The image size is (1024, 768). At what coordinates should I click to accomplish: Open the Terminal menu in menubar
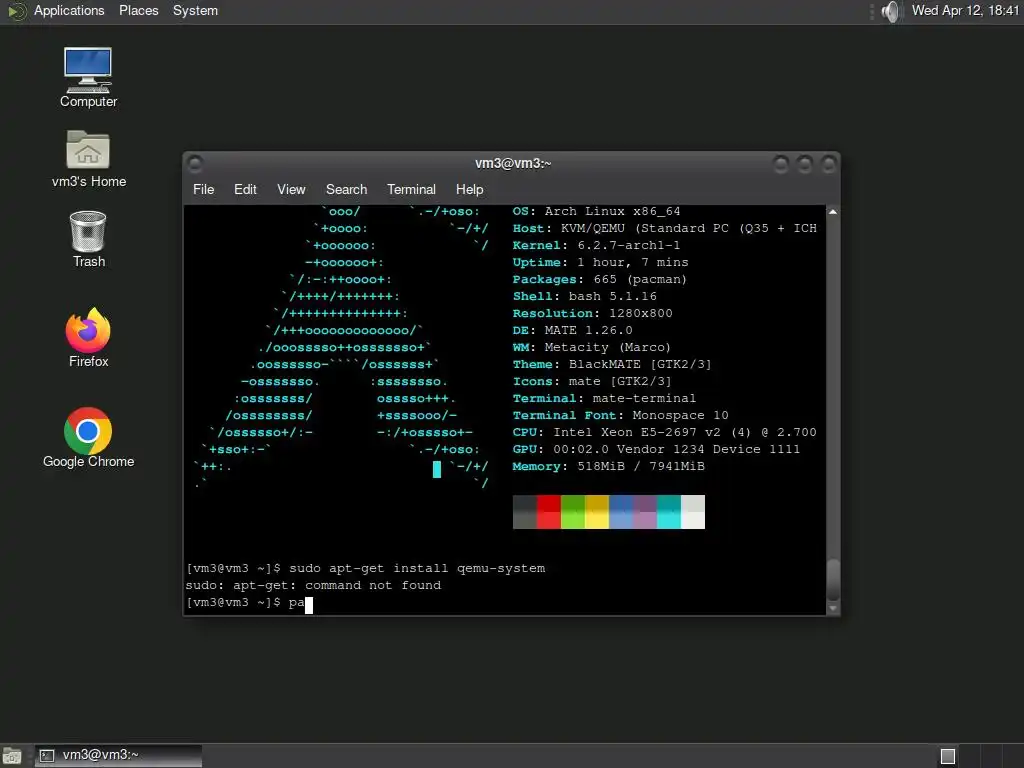pos(411,189)
